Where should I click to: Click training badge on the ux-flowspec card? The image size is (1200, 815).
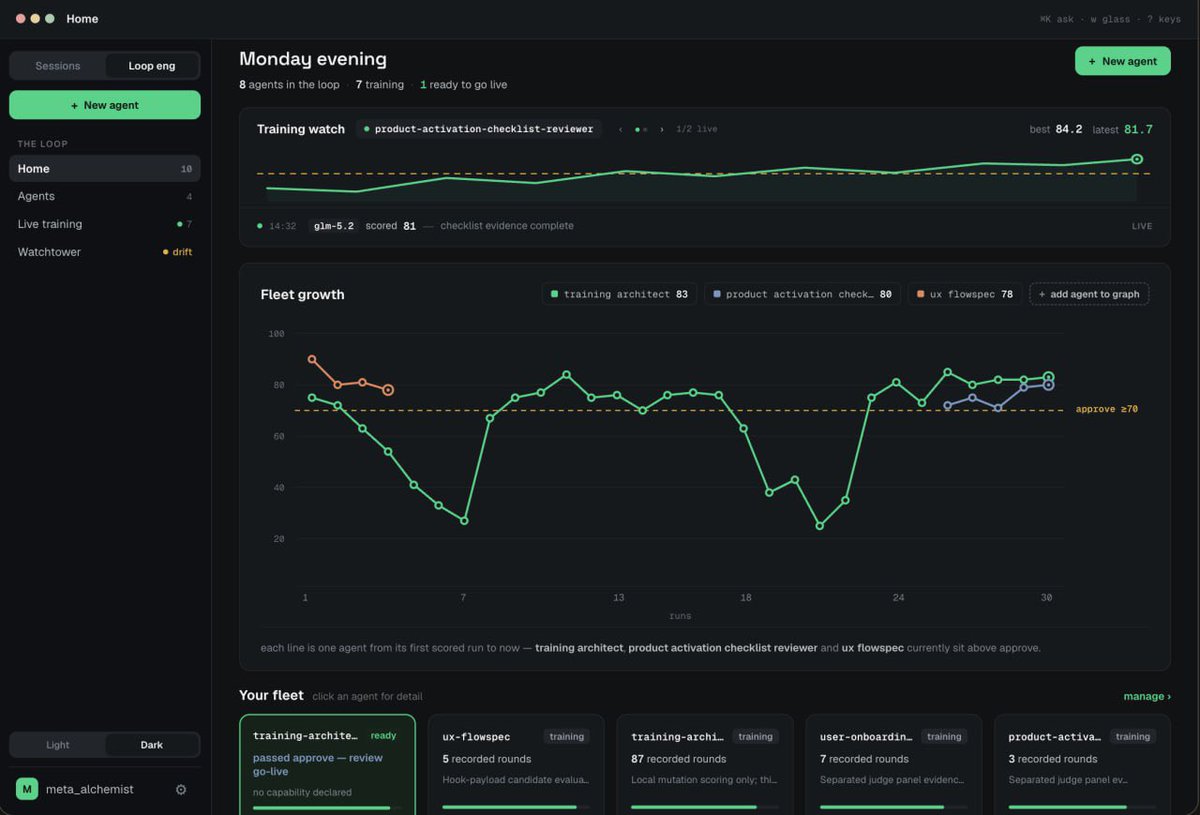point(567,736)
